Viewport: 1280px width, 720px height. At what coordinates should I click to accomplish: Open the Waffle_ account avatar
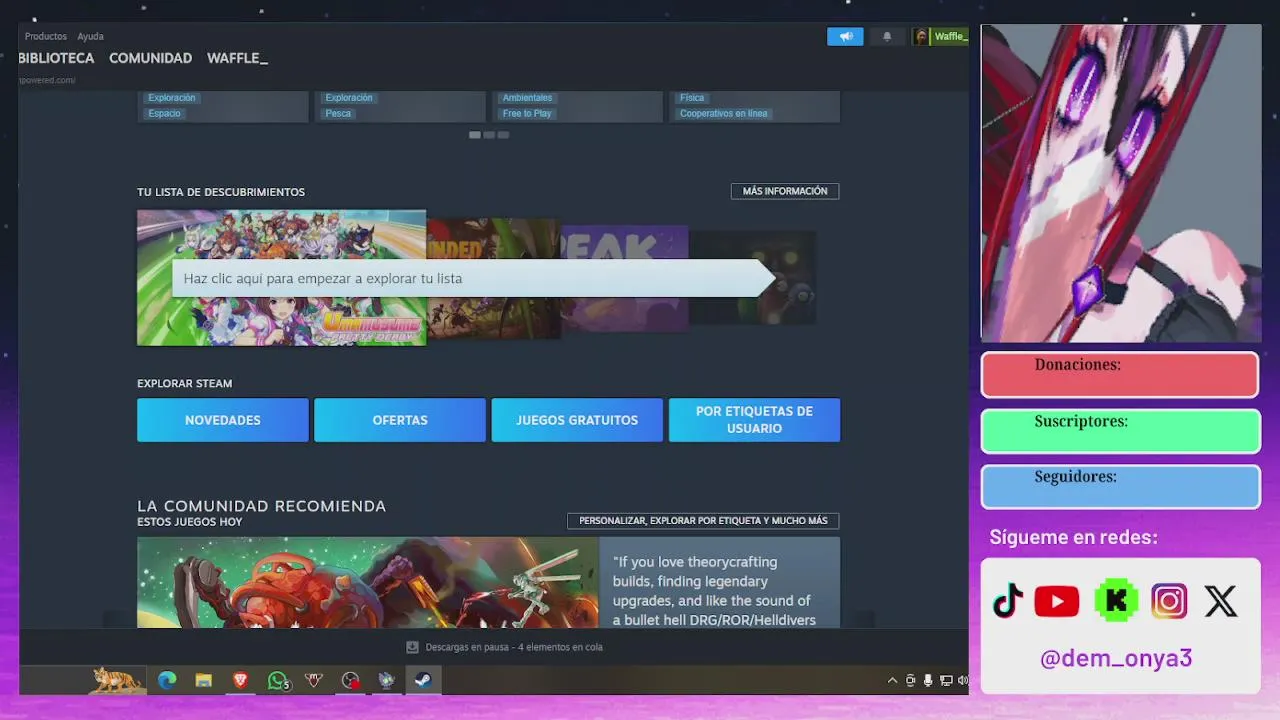tap(921, 37)
